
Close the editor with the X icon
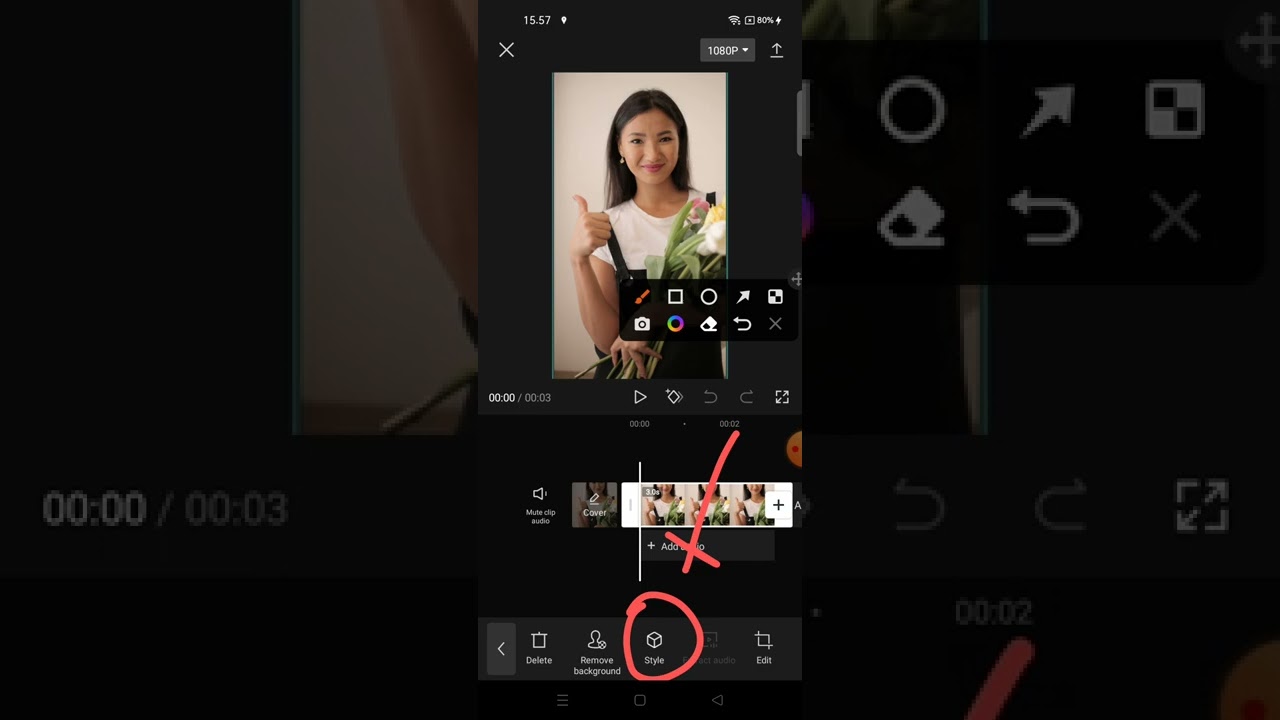coord(506,50)
